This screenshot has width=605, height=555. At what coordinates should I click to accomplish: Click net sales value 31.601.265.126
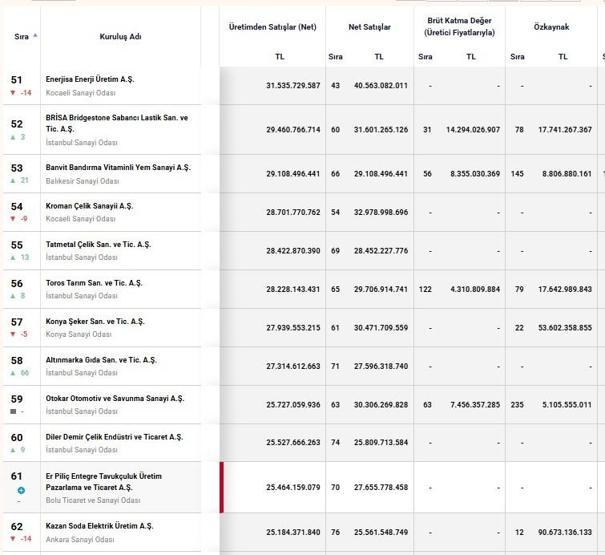tap(381, 130)
